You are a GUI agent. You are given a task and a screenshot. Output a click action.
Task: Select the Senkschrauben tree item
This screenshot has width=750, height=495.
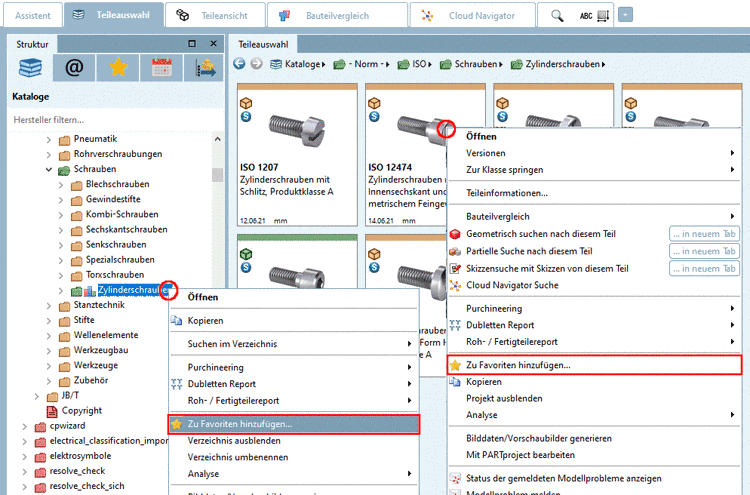[116, 245]
